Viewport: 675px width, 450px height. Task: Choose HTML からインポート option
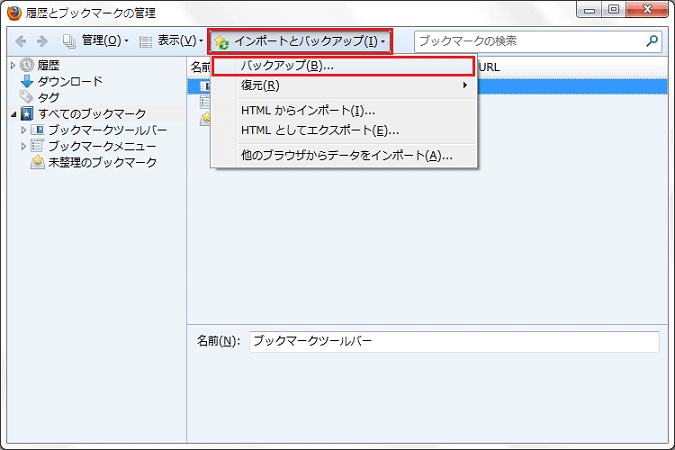pos(307,110)
